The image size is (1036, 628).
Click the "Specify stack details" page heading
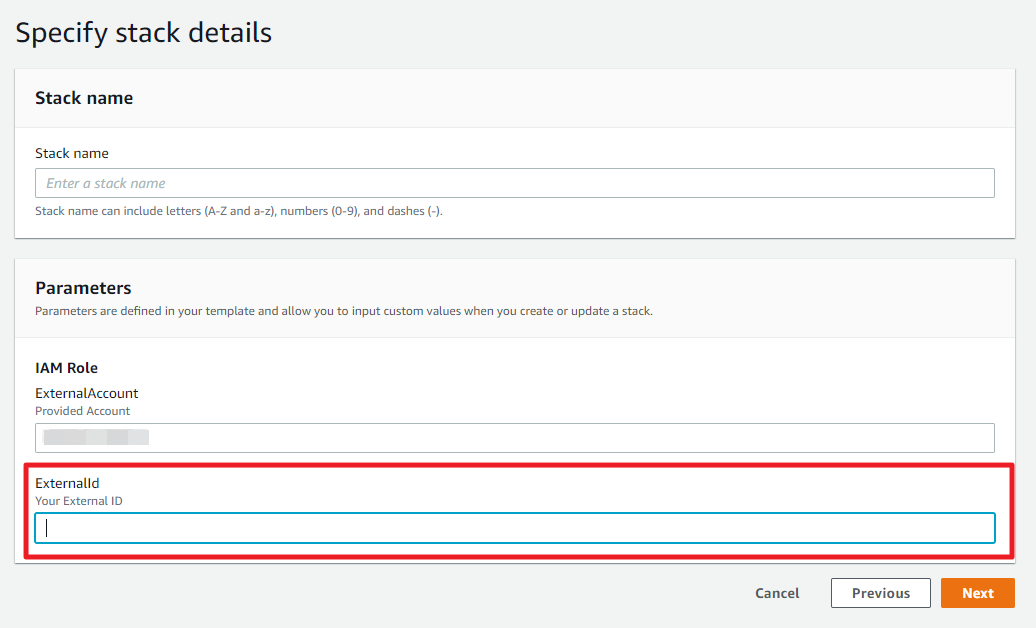coord(143,32)
